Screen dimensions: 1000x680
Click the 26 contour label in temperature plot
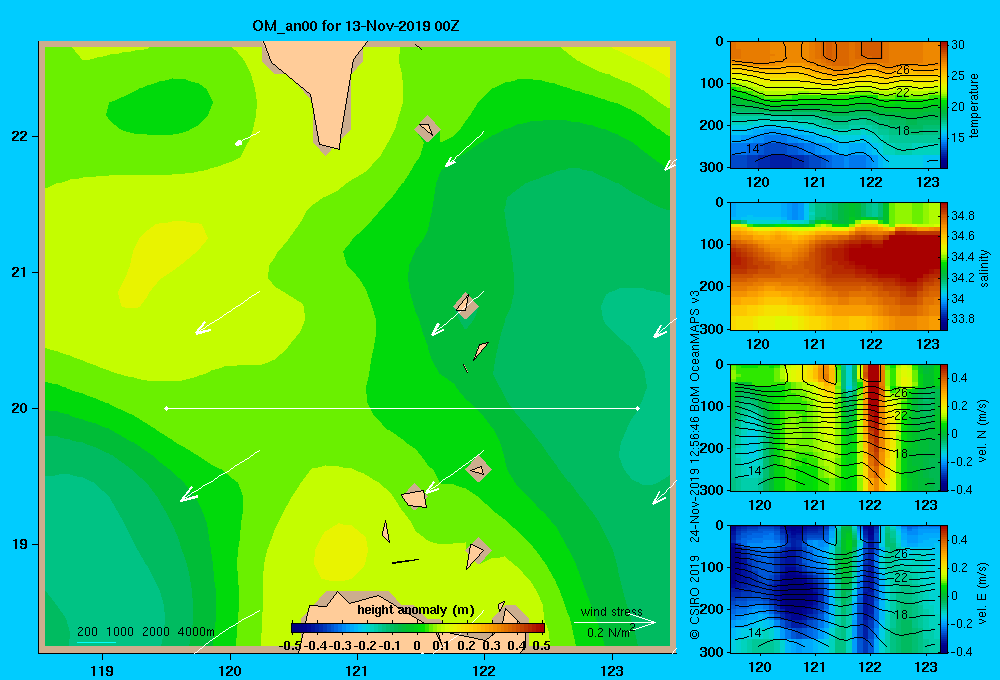pos(902,70)
